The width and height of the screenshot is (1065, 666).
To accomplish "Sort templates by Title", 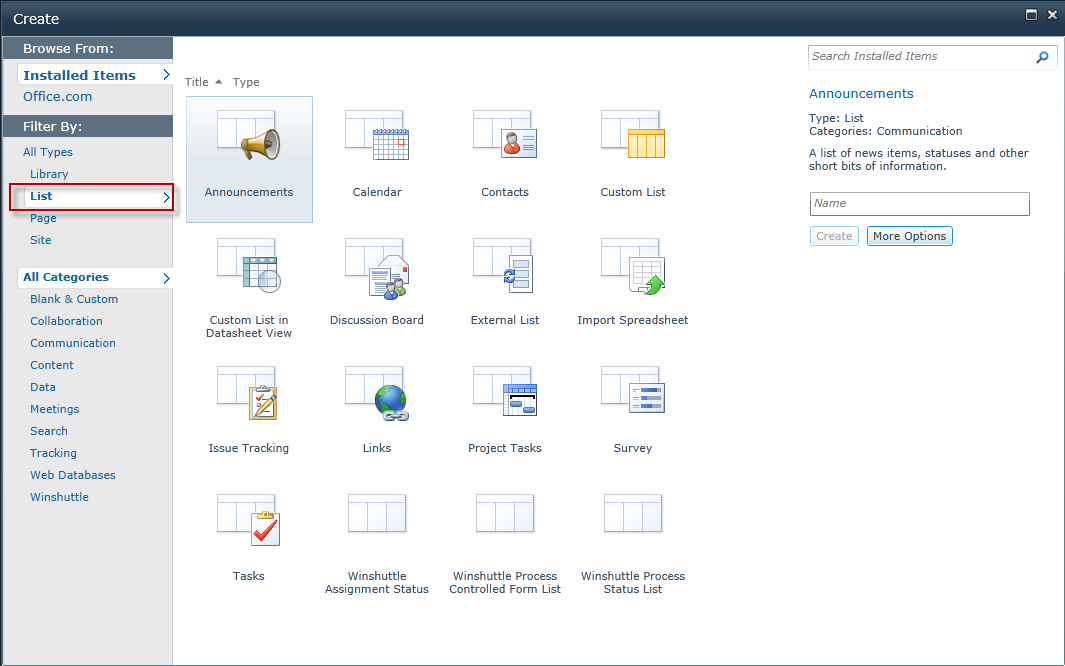I will coord(197,82).
